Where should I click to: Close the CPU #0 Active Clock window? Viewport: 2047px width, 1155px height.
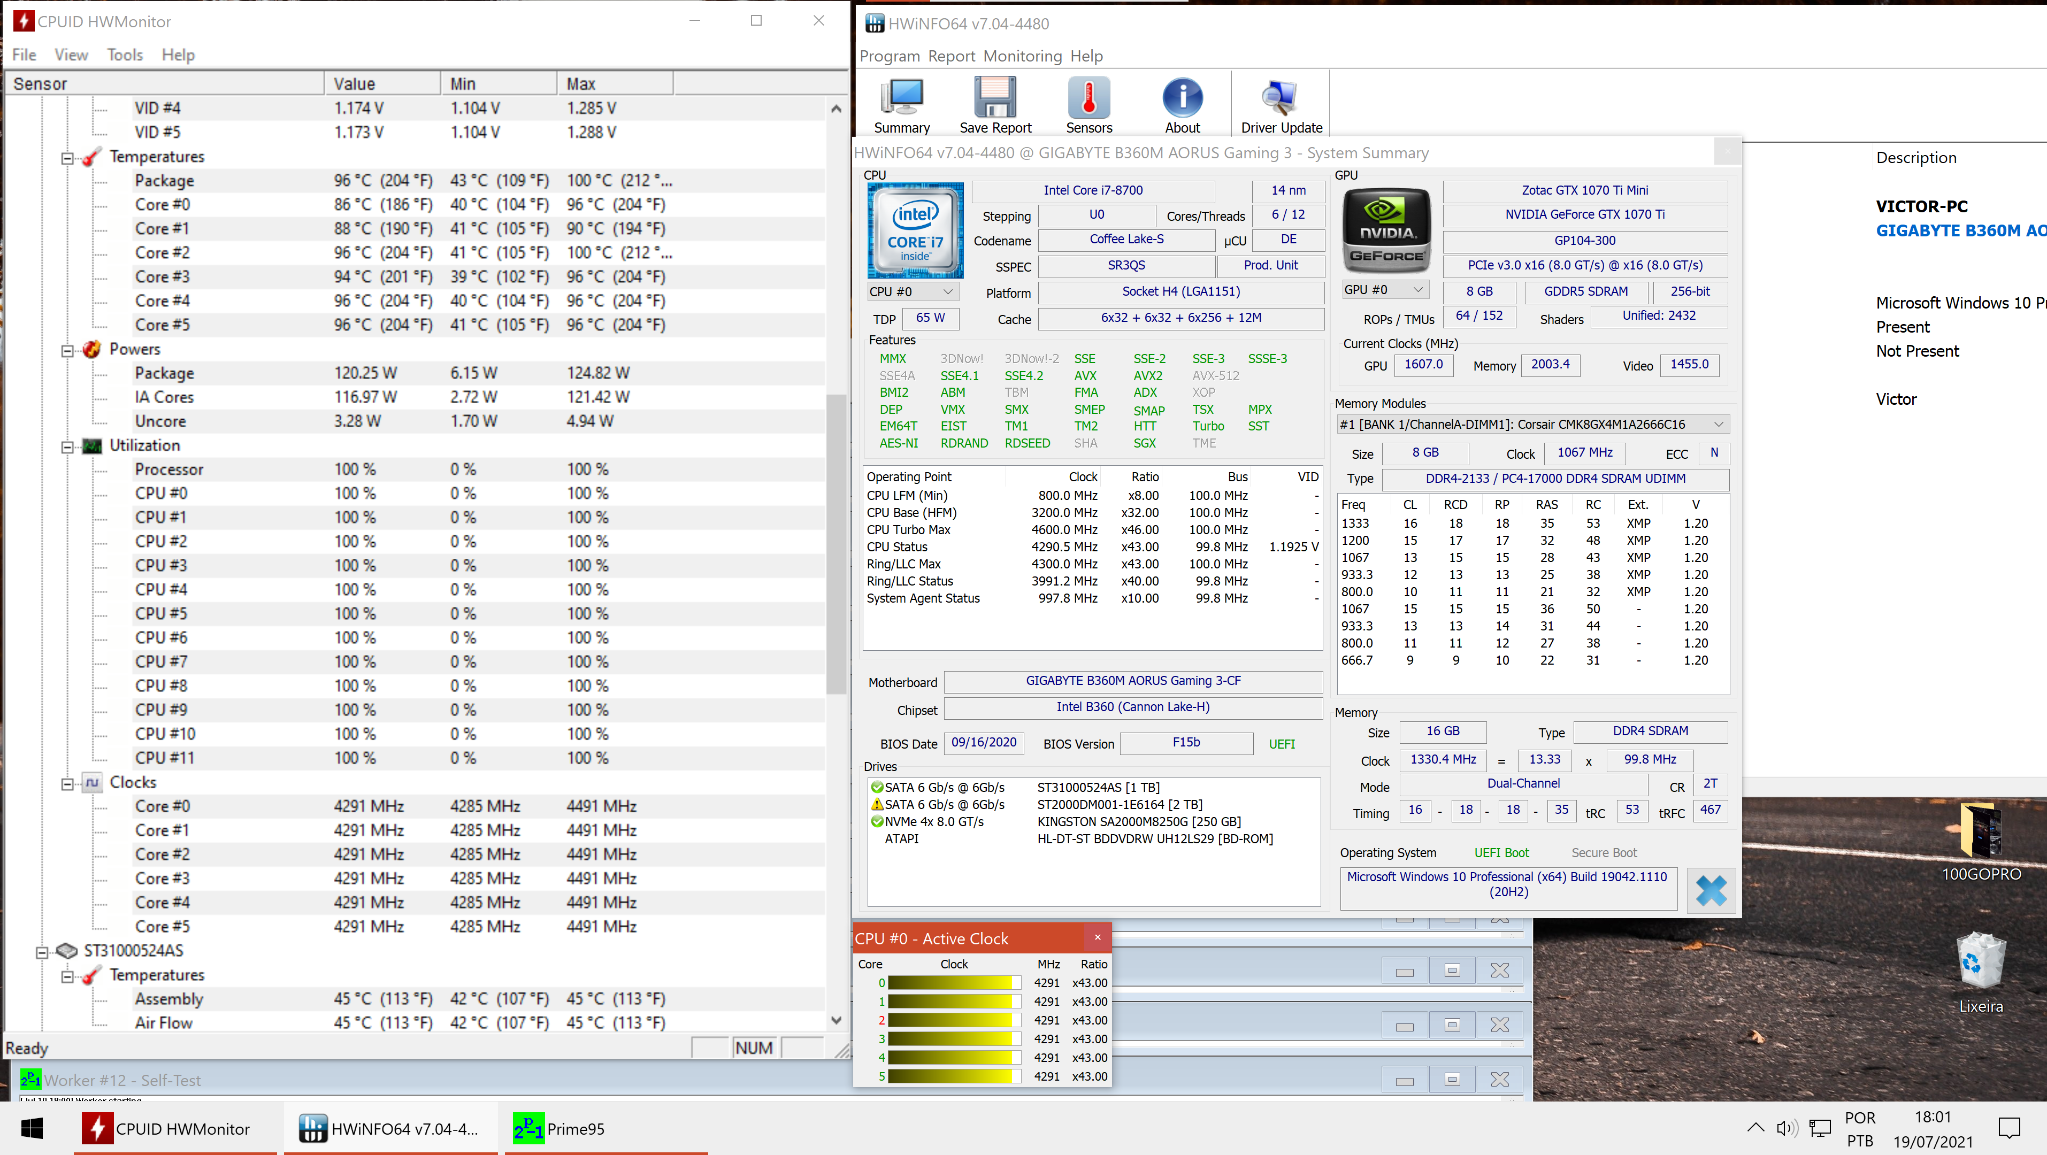click(1097, 937)
